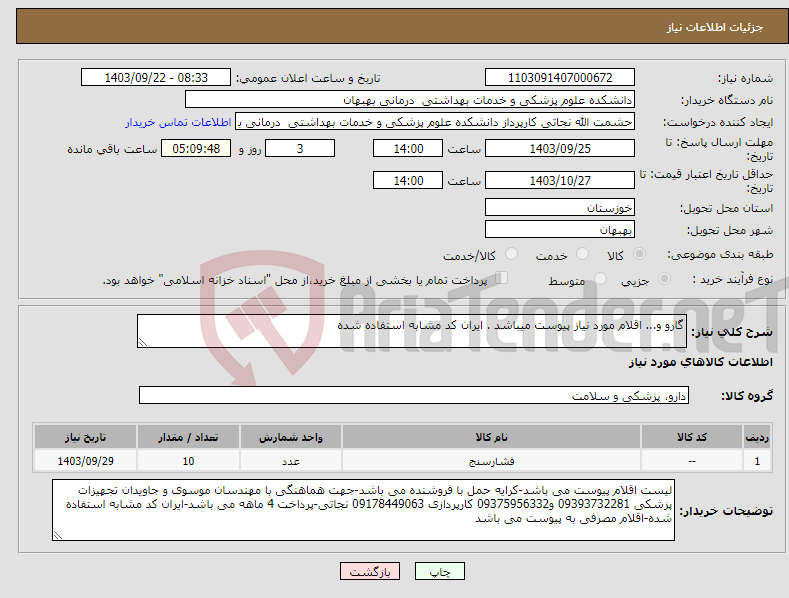789x598 pixels.
Task: Click the need date cell 1403/09/29
Action: [x=86, y=461]
